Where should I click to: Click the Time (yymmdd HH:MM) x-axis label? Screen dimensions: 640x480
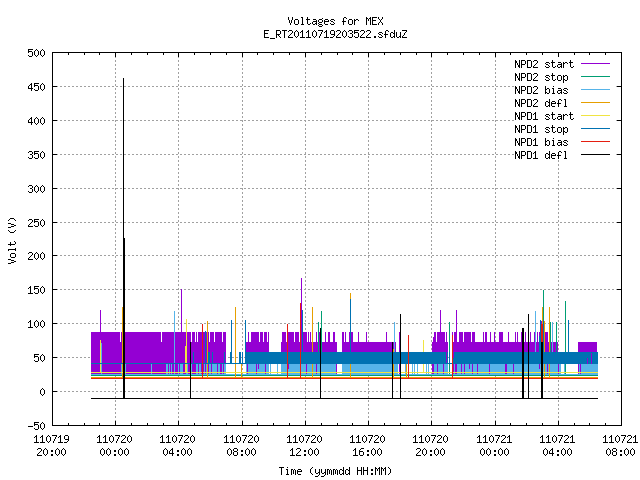coord(335,471)
